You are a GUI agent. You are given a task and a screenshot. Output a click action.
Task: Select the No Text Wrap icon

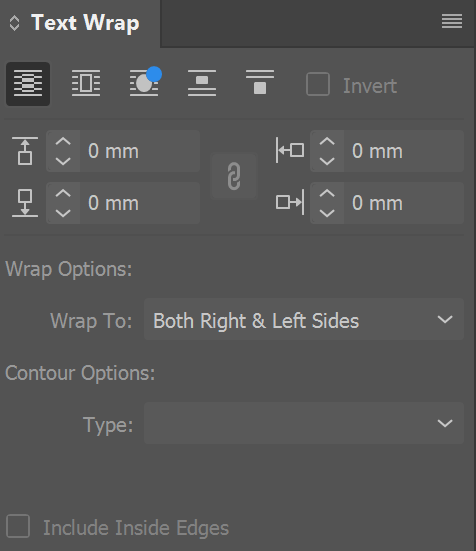click(28, 84)
